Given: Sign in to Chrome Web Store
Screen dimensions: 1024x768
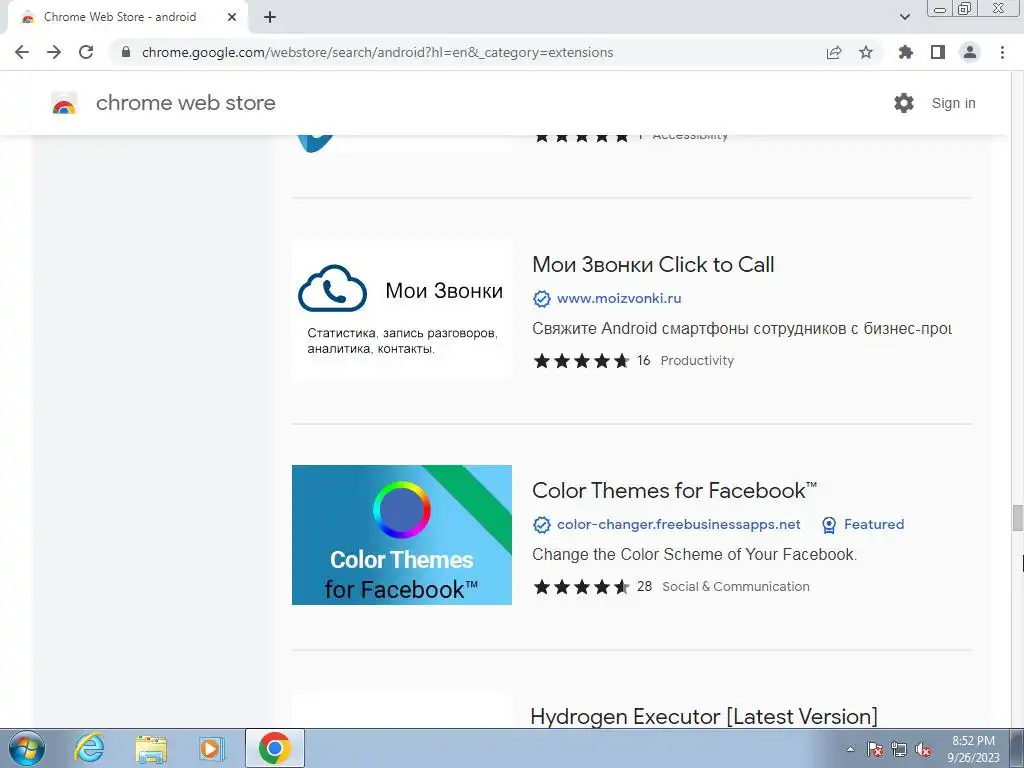Looking at the screenshot, I should 953,103.
